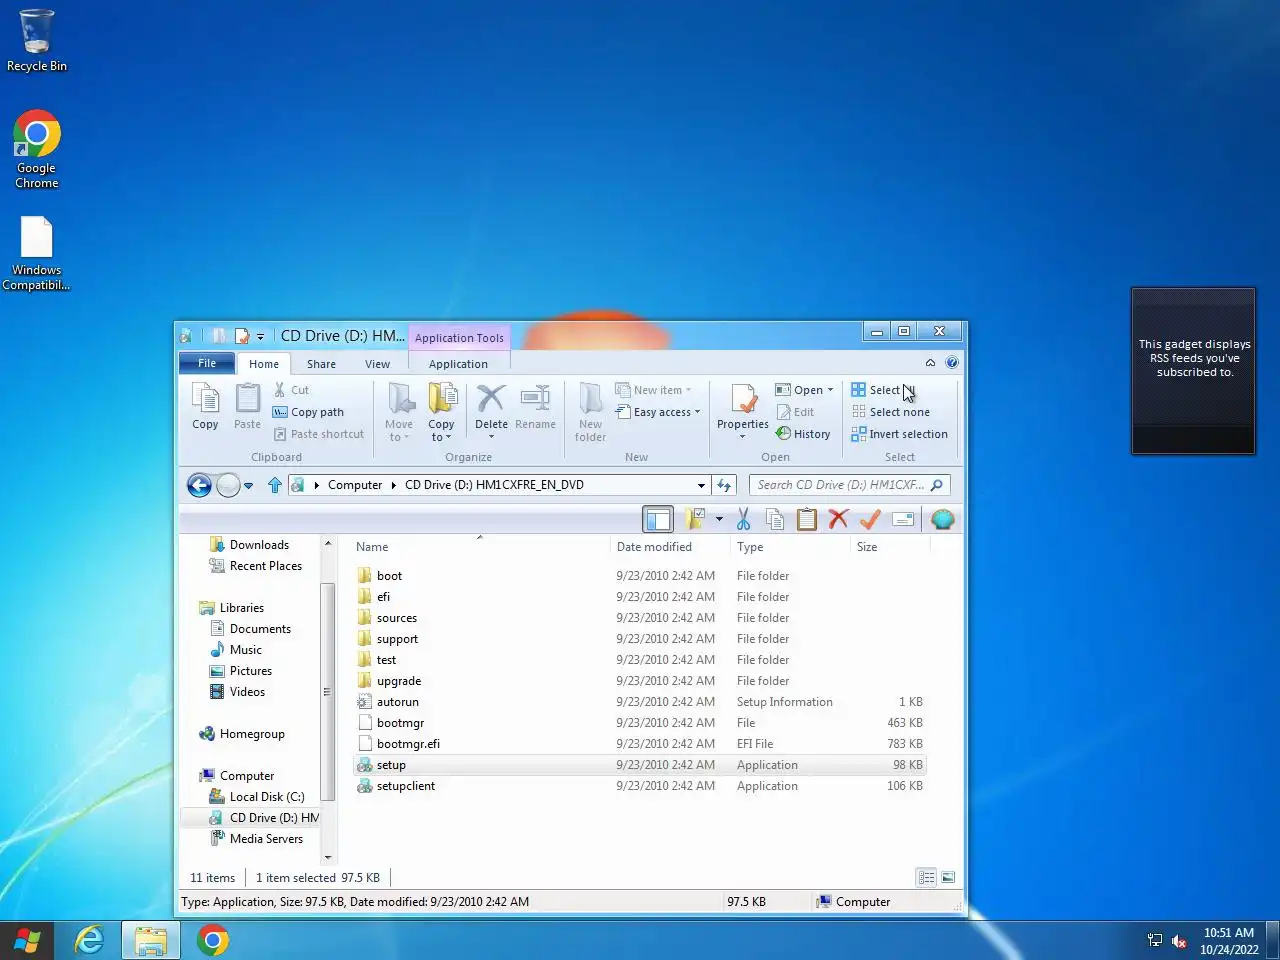Open the Easy access dropdown
The image size is (1280, 960).
point(658,412)
